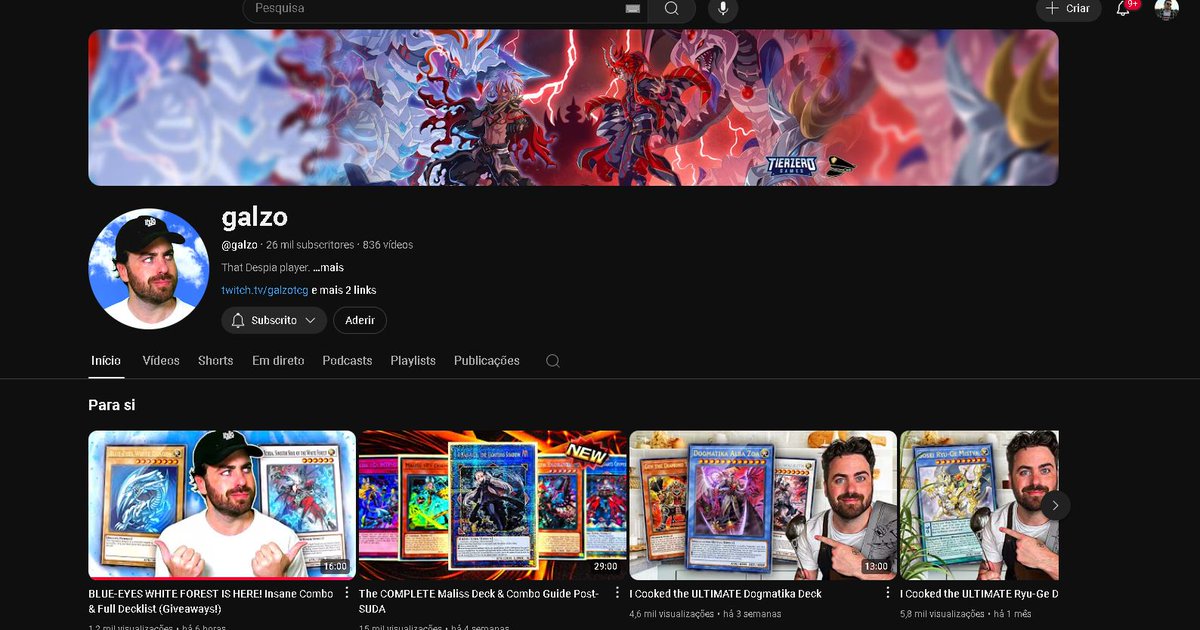Open options menu for Dogmatika Deck video
Screen dimensions: 1200x630
887,593
